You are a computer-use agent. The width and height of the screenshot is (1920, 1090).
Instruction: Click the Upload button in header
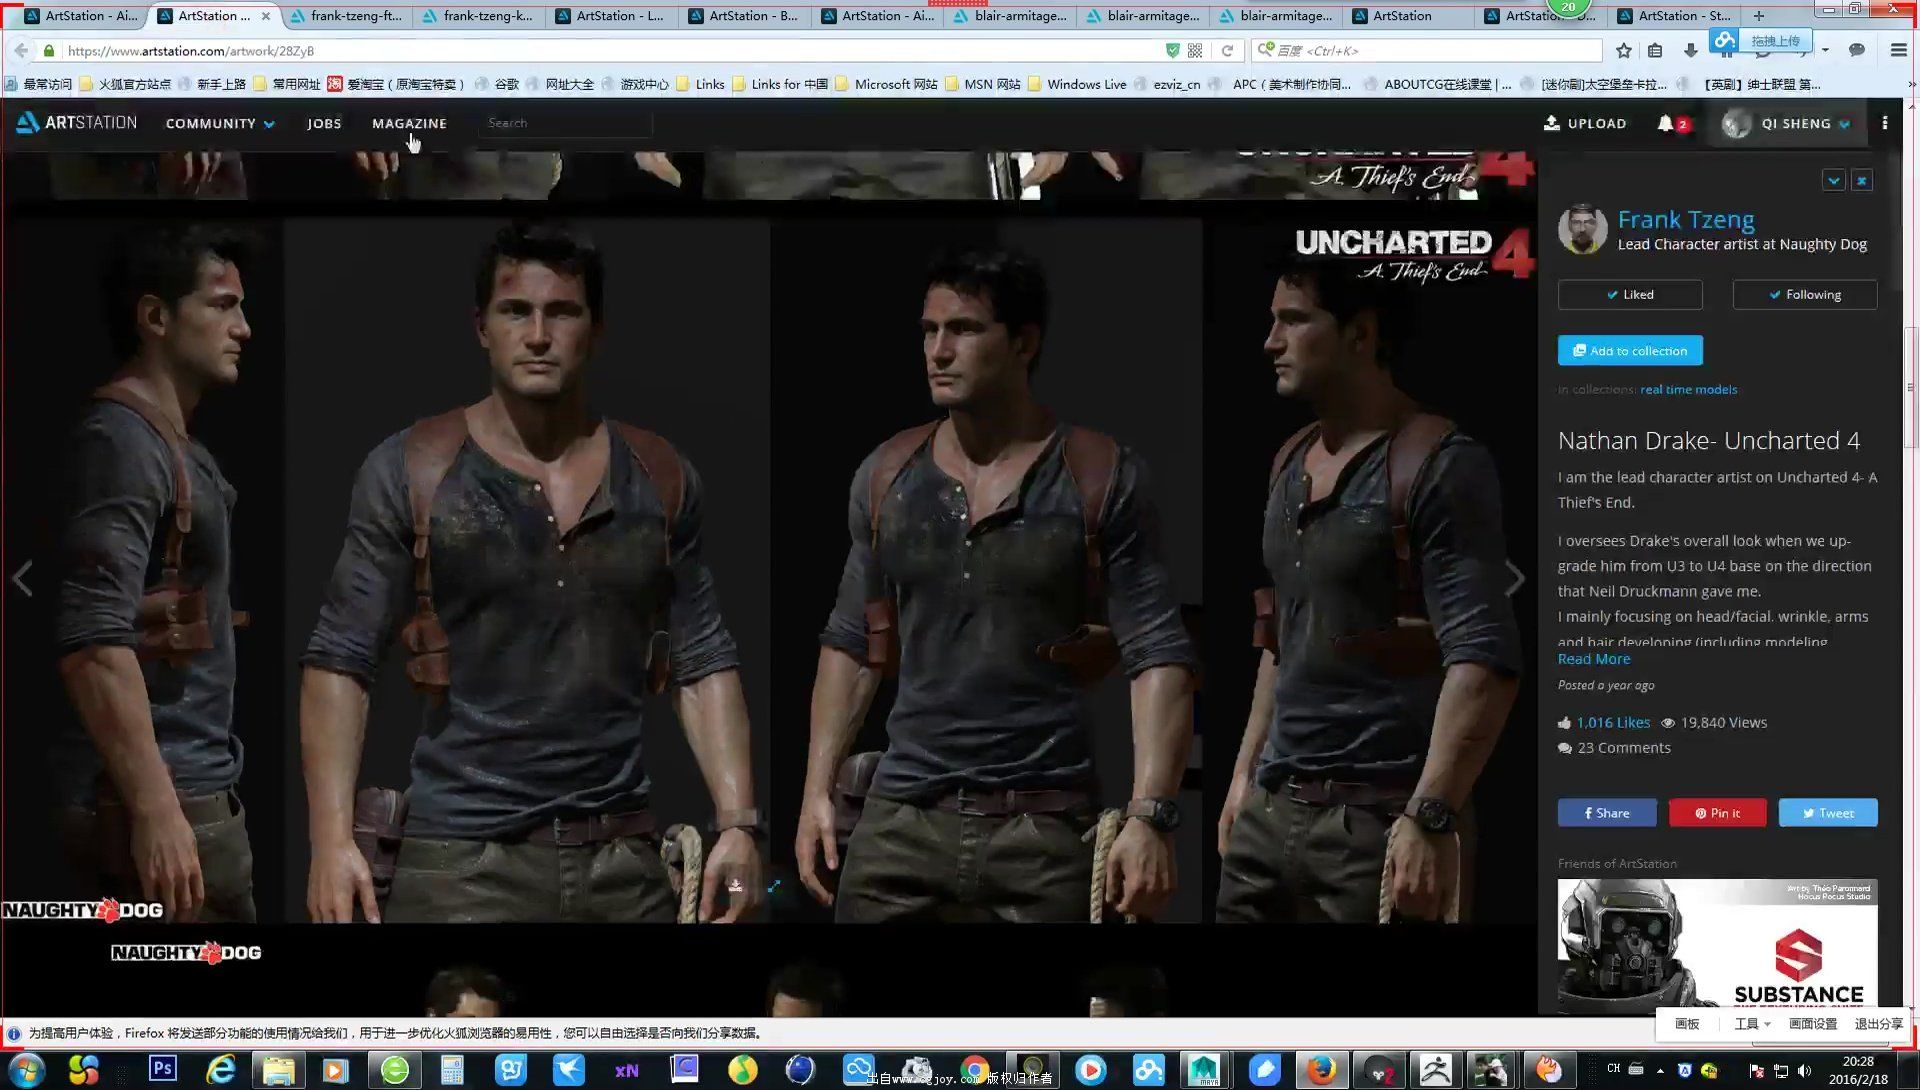coord(1585,123)
